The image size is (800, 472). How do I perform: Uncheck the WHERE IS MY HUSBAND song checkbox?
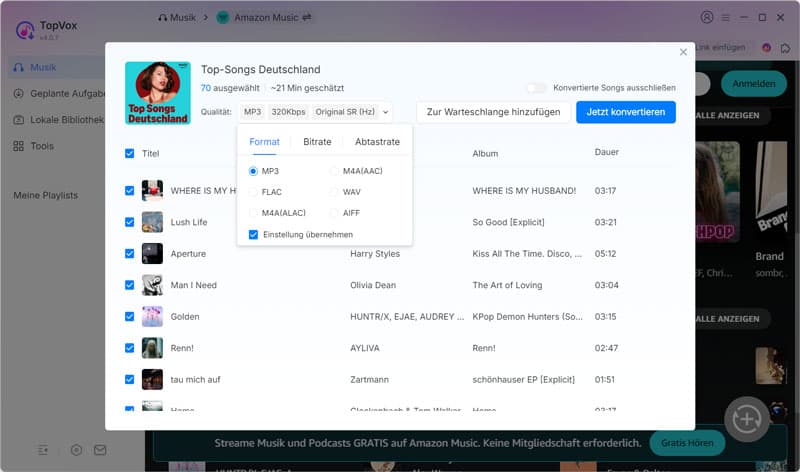pos(130,191)
